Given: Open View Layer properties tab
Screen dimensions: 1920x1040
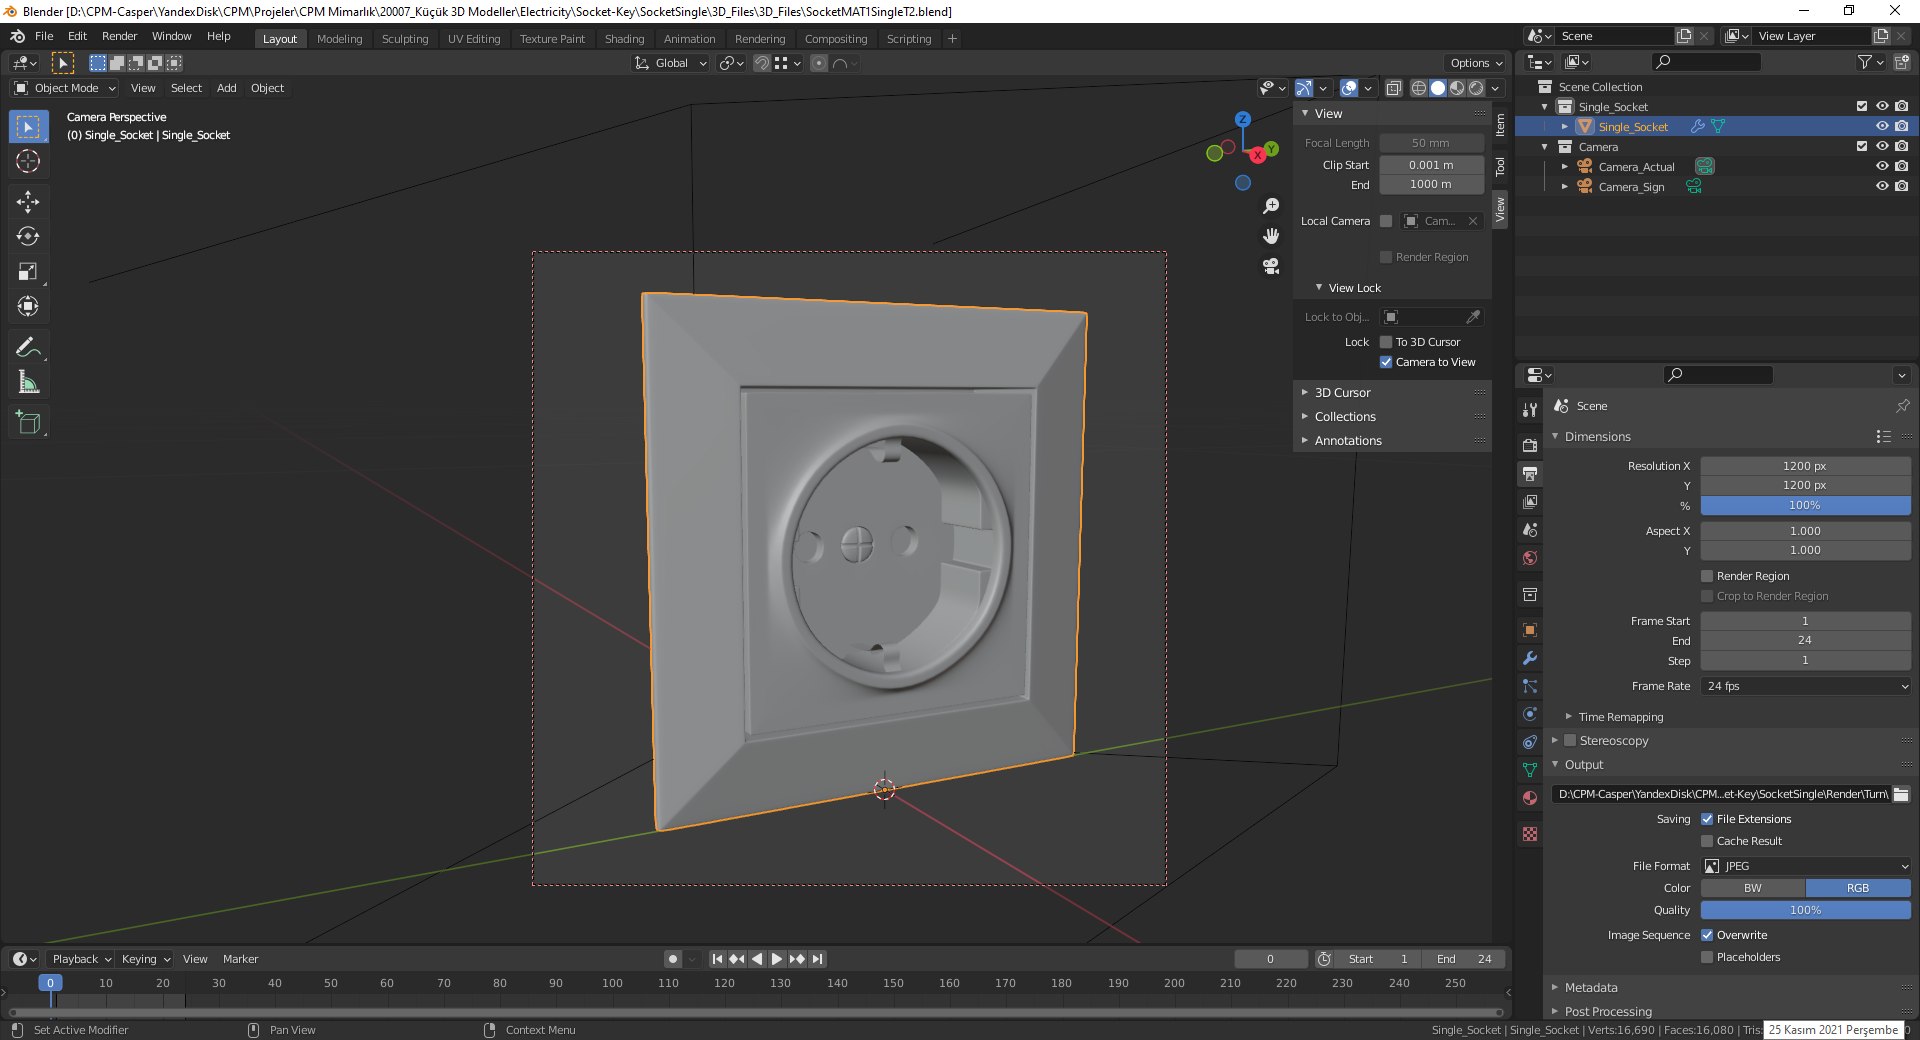Looking at the screenshot, I should 1530,501.
